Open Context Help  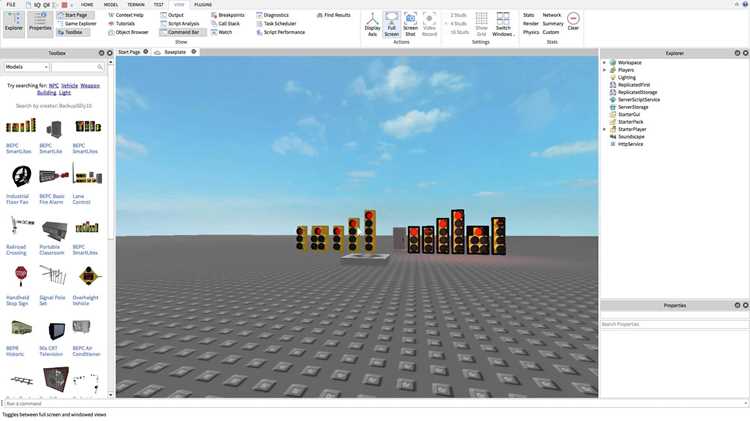(x=126, y=15)
